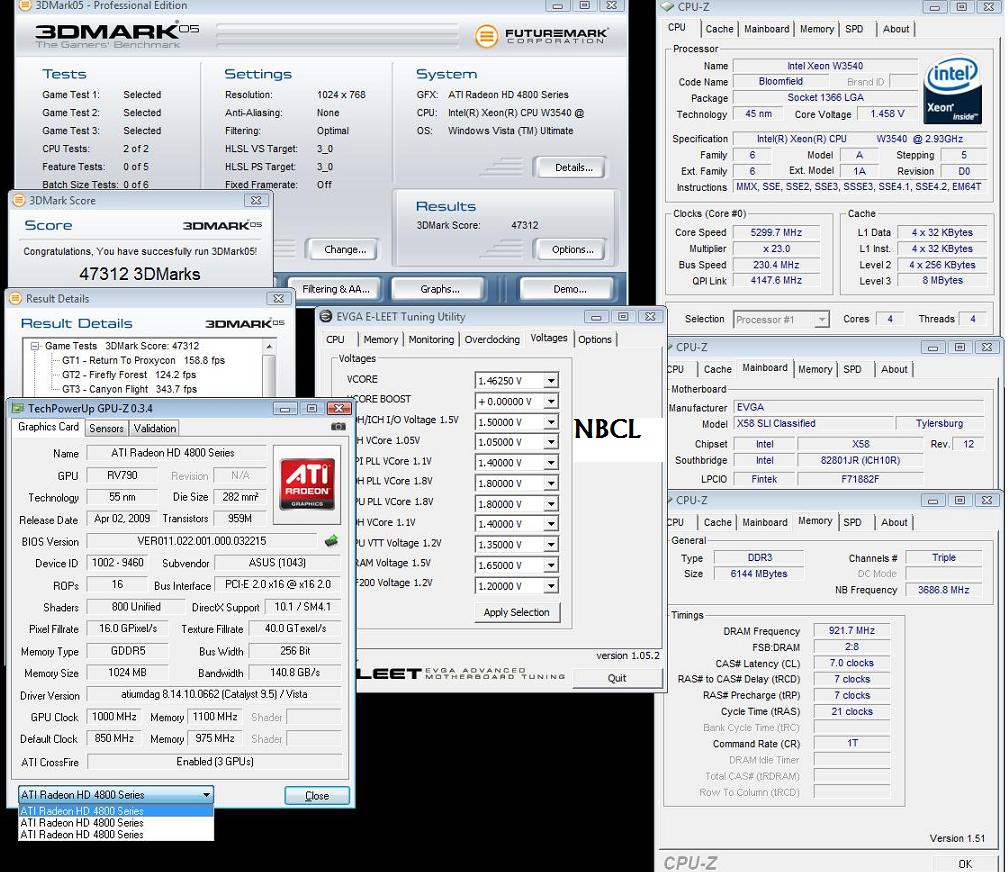Open the VTT Voltage 1.2V dropdown
This screenshot has height=874, width=1008.
pyautogui.click(x=551, y=545)
